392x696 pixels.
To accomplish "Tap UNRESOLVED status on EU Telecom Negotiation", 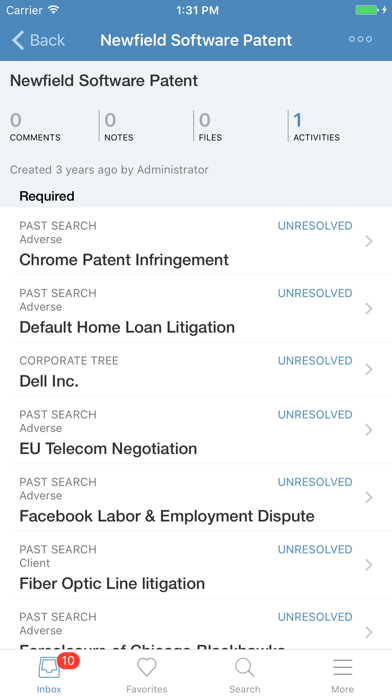I will coord(315,415).
